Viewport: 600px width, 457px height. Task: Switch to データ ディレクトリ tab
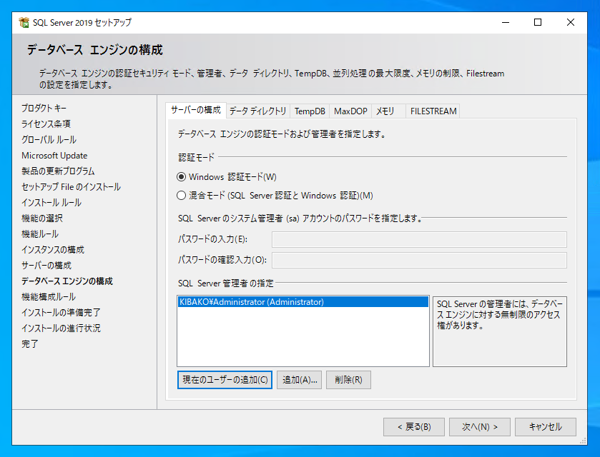point(258,111)
